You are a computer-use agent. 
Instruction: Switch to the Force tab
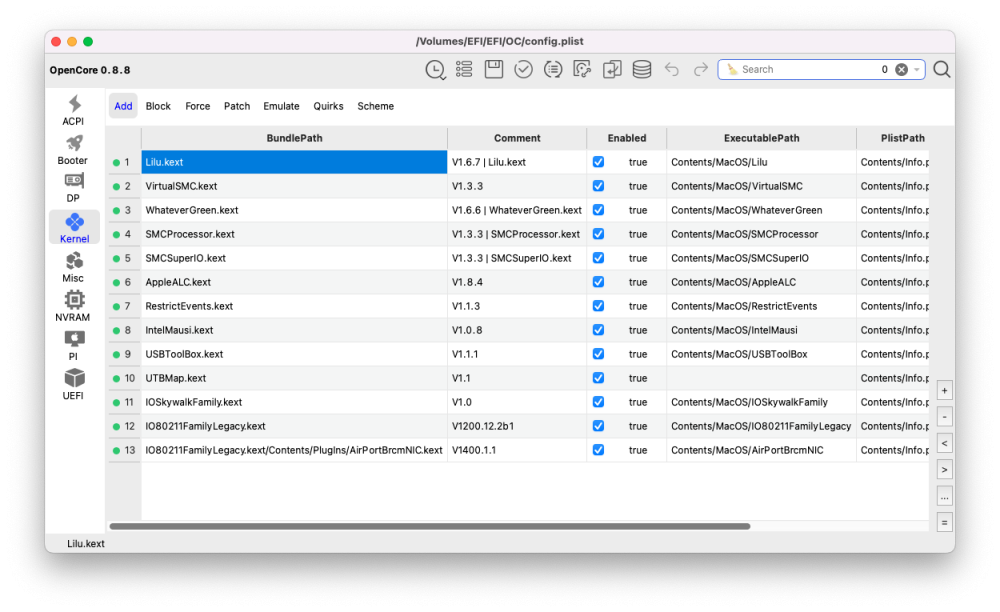point(198,106)
